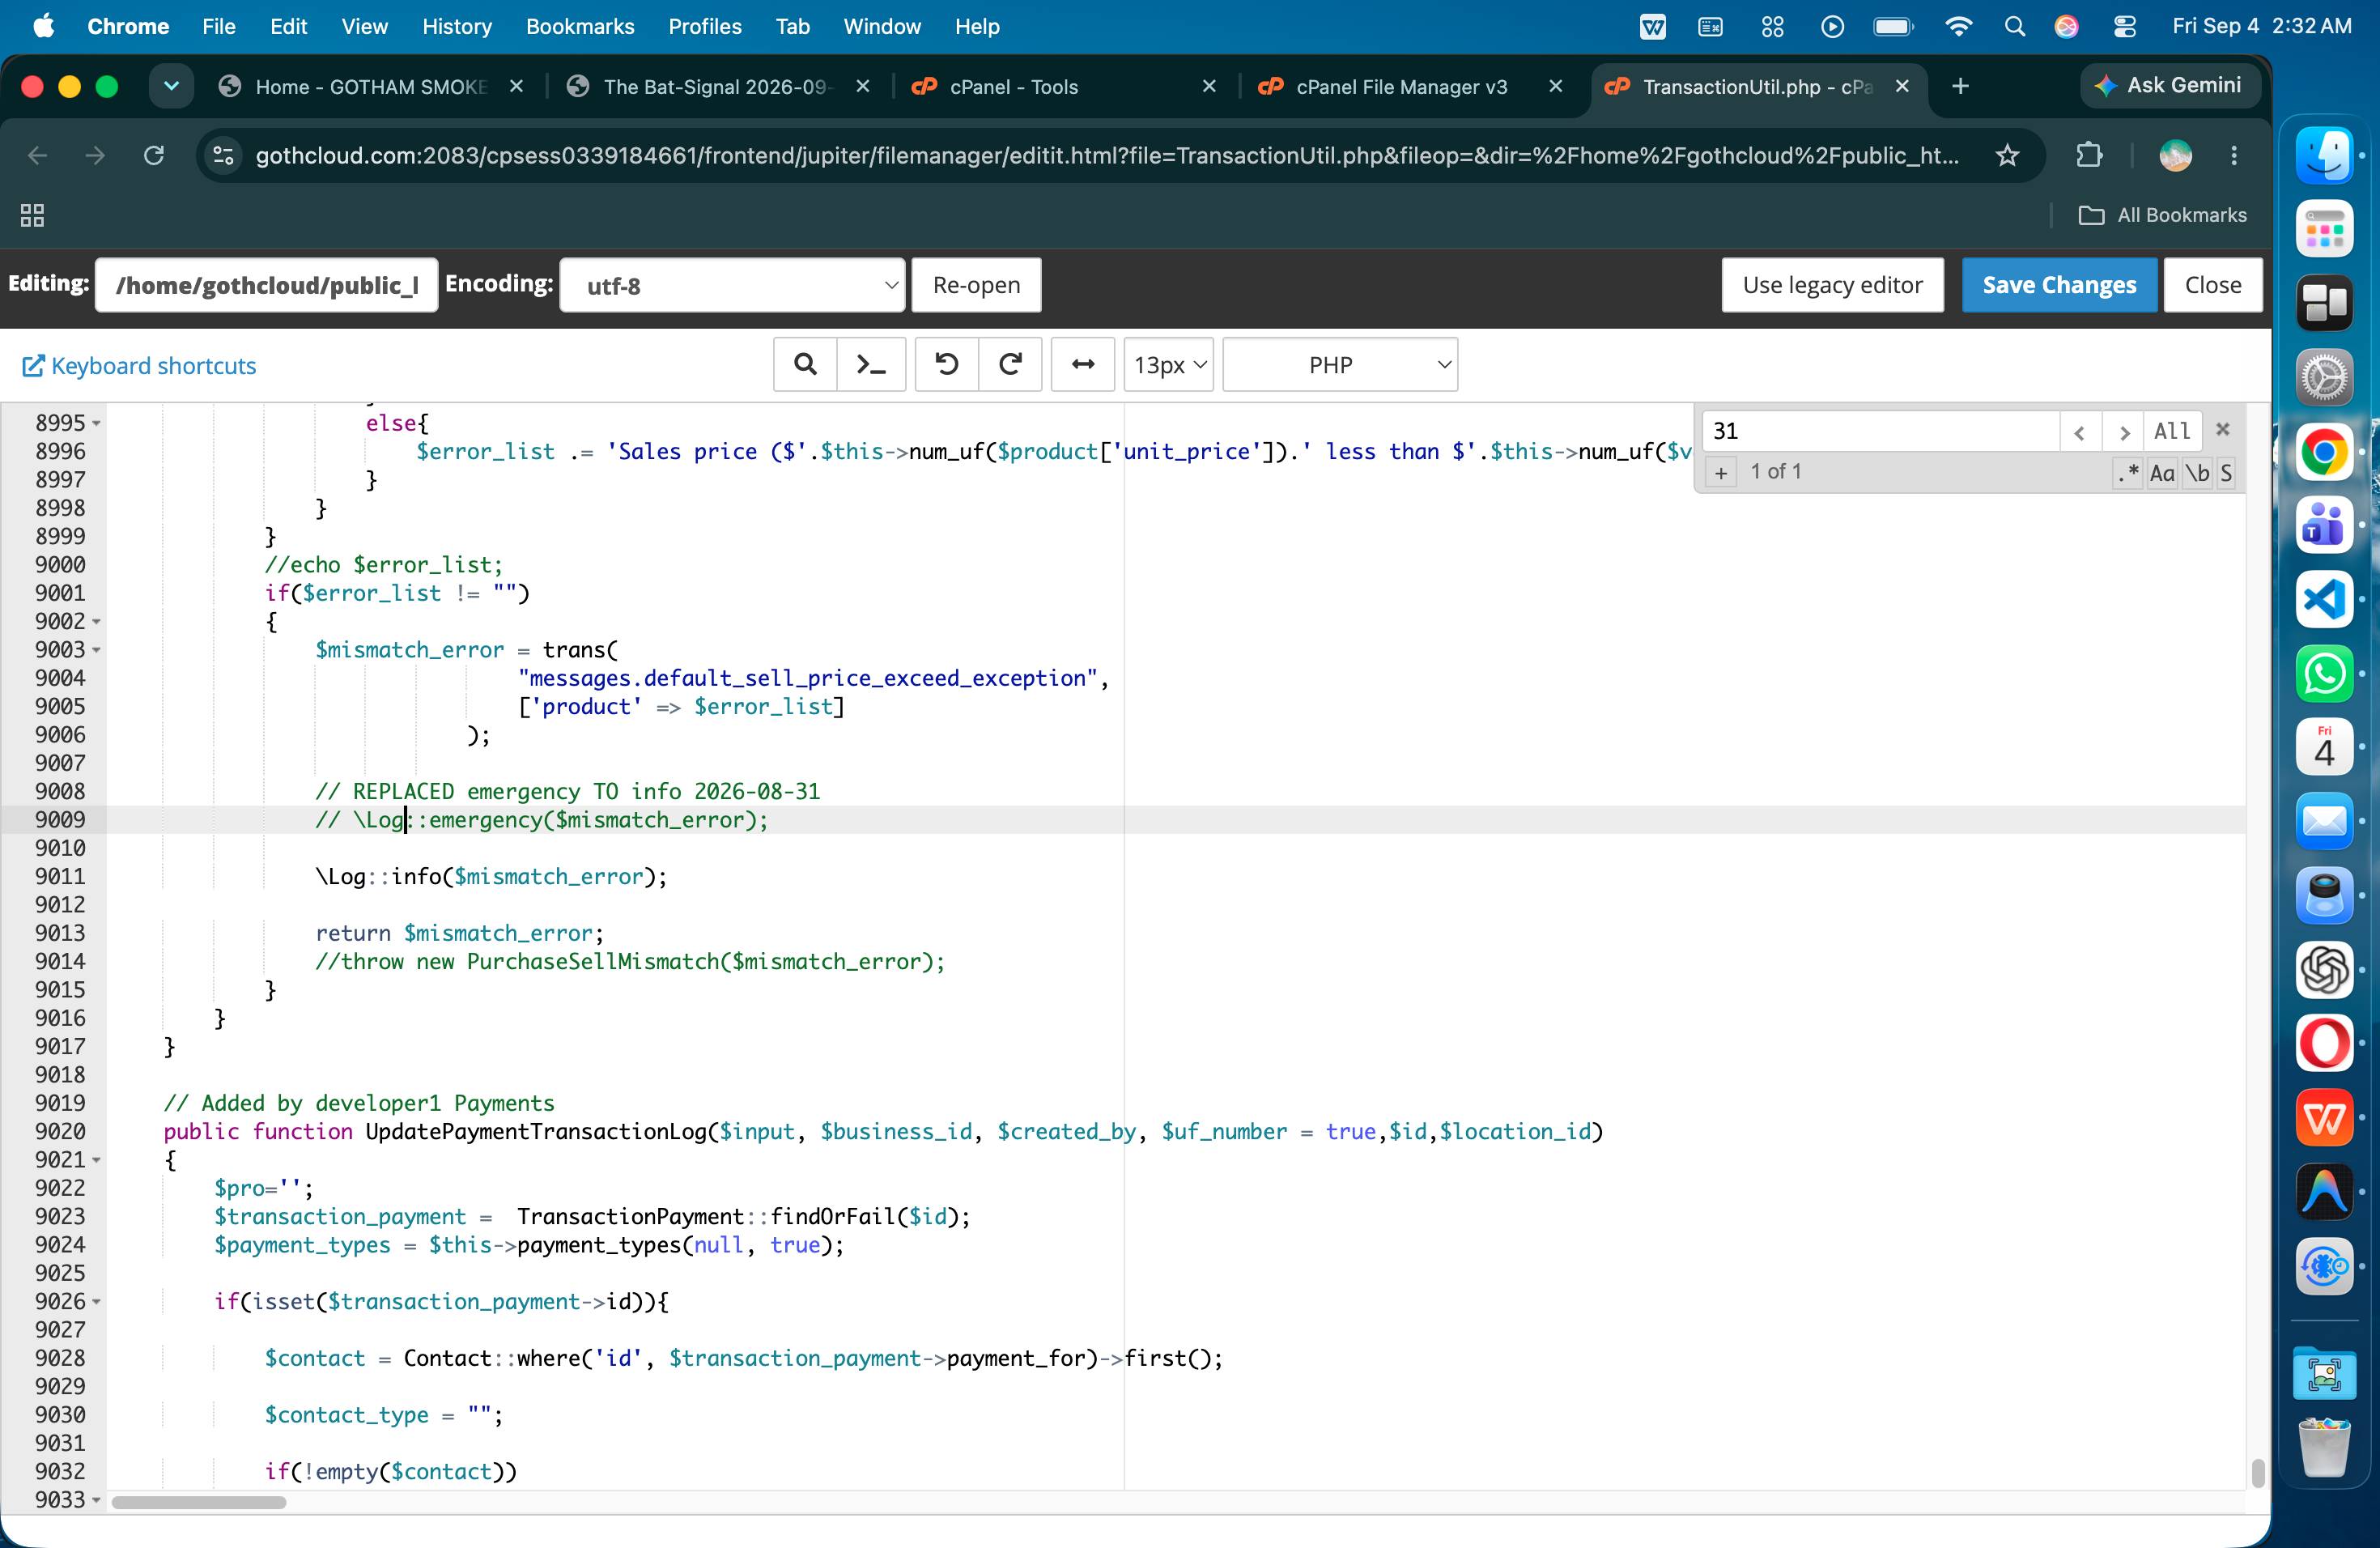Bookmark this page with star icon
The image size is (2380, 1548).
coord(2007,155)
